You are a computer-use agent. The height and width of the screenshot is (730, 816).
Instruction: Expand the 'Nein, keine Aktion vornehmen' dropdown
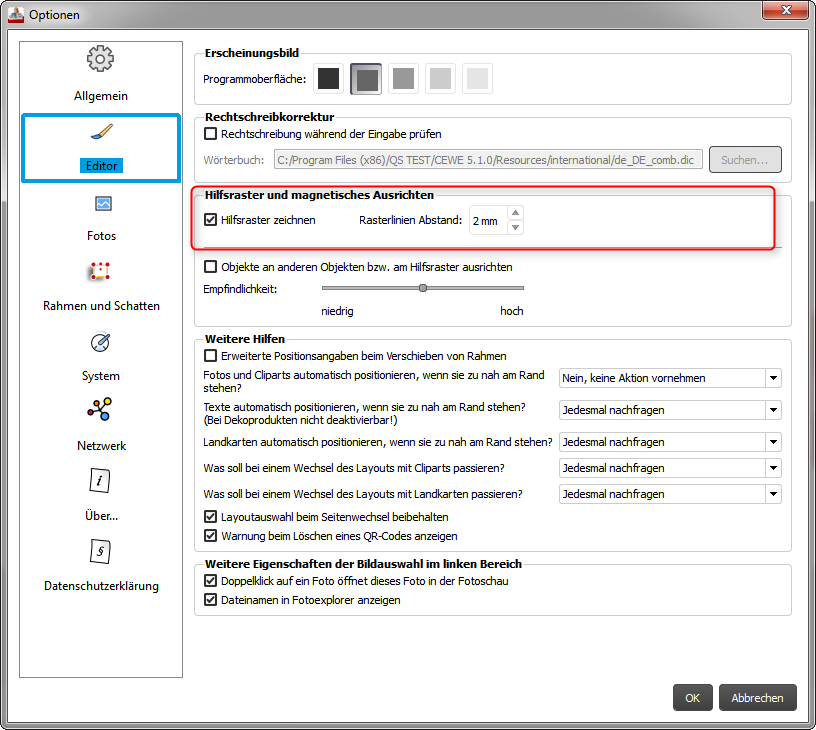pyautogui.click(x=772, y=378)
